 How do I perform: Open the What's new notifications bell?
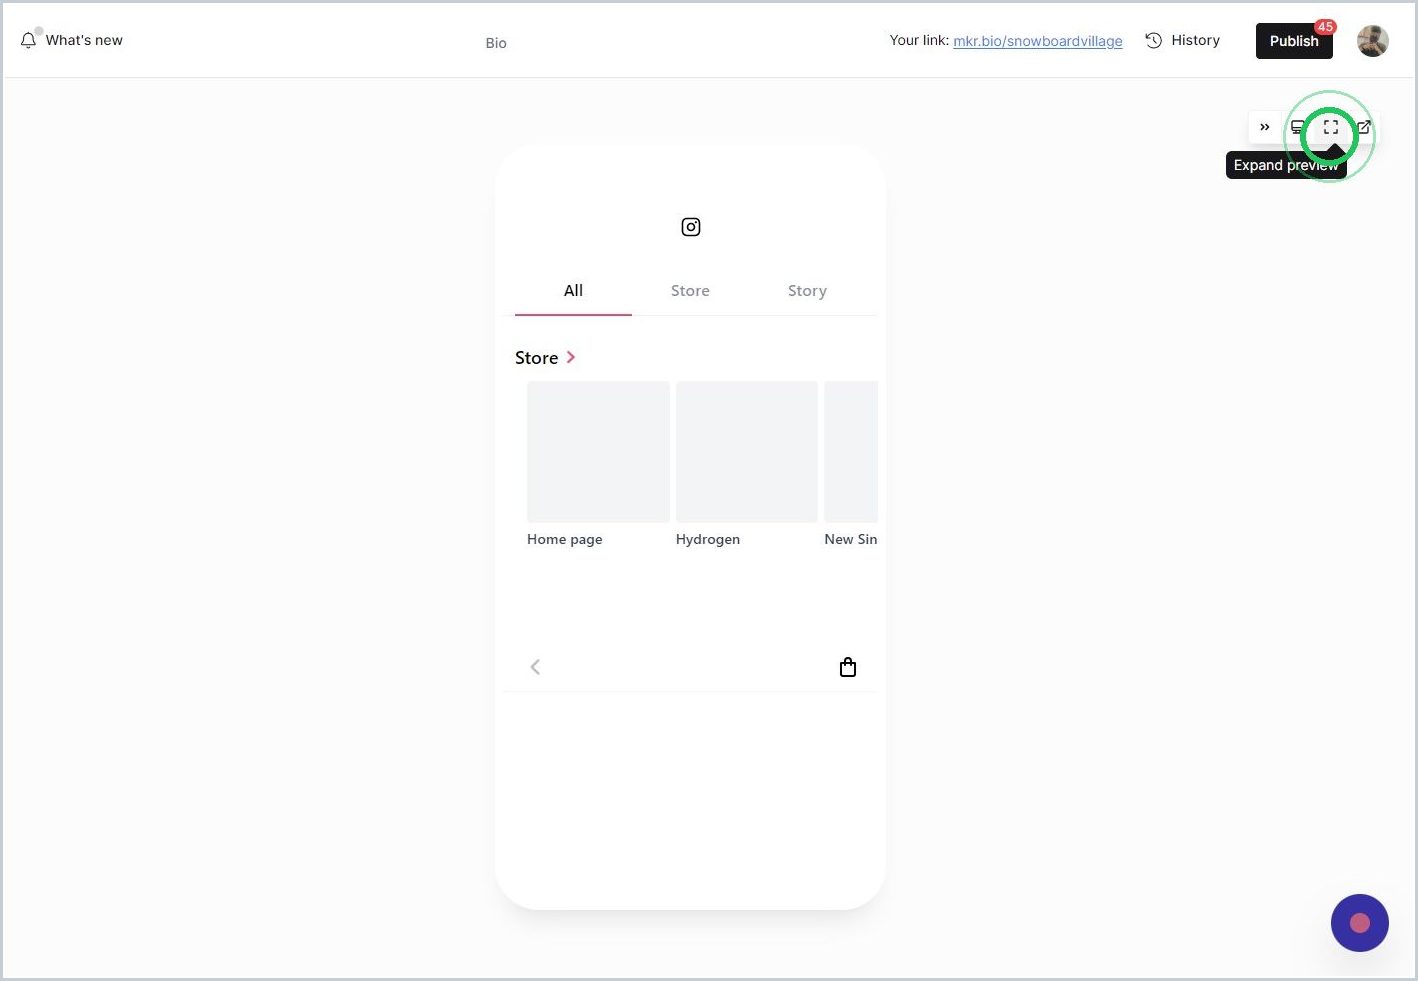point(28,41)
